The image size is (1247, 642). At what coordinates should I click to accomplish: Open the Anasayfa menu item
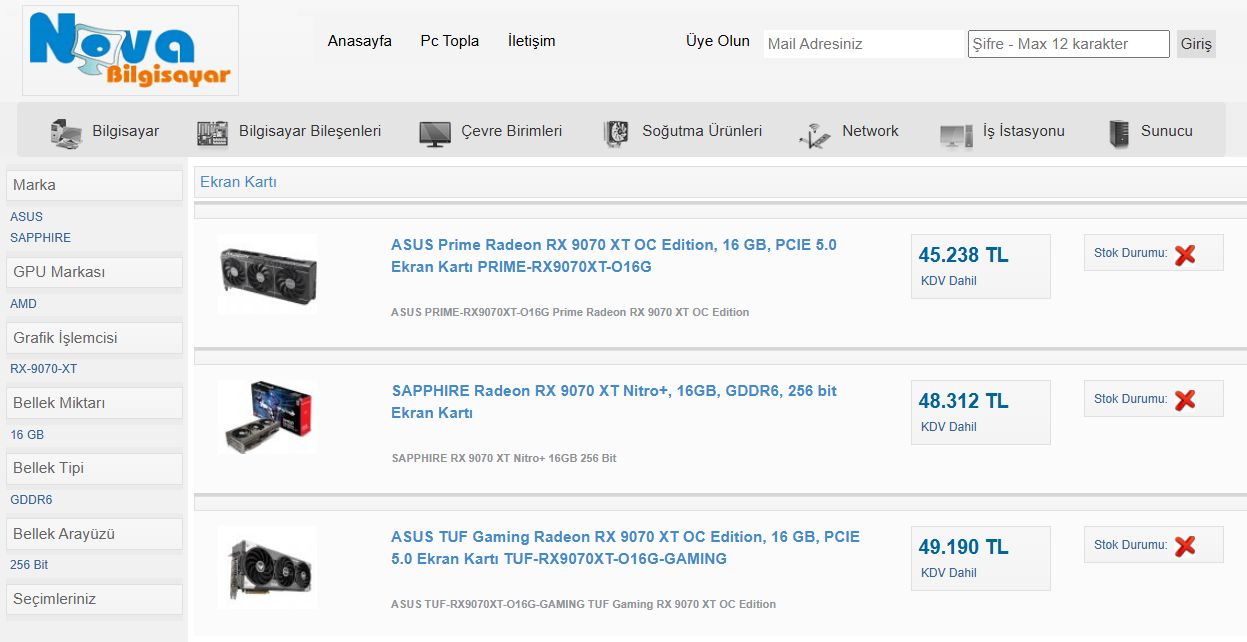360,41
